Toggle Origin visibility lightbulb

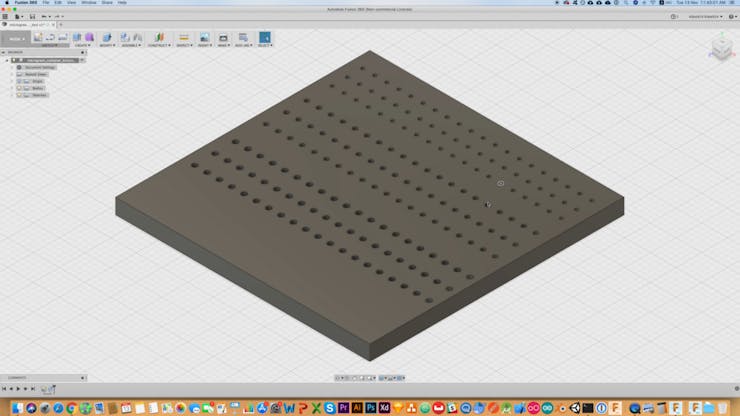(x=19, y=81)
